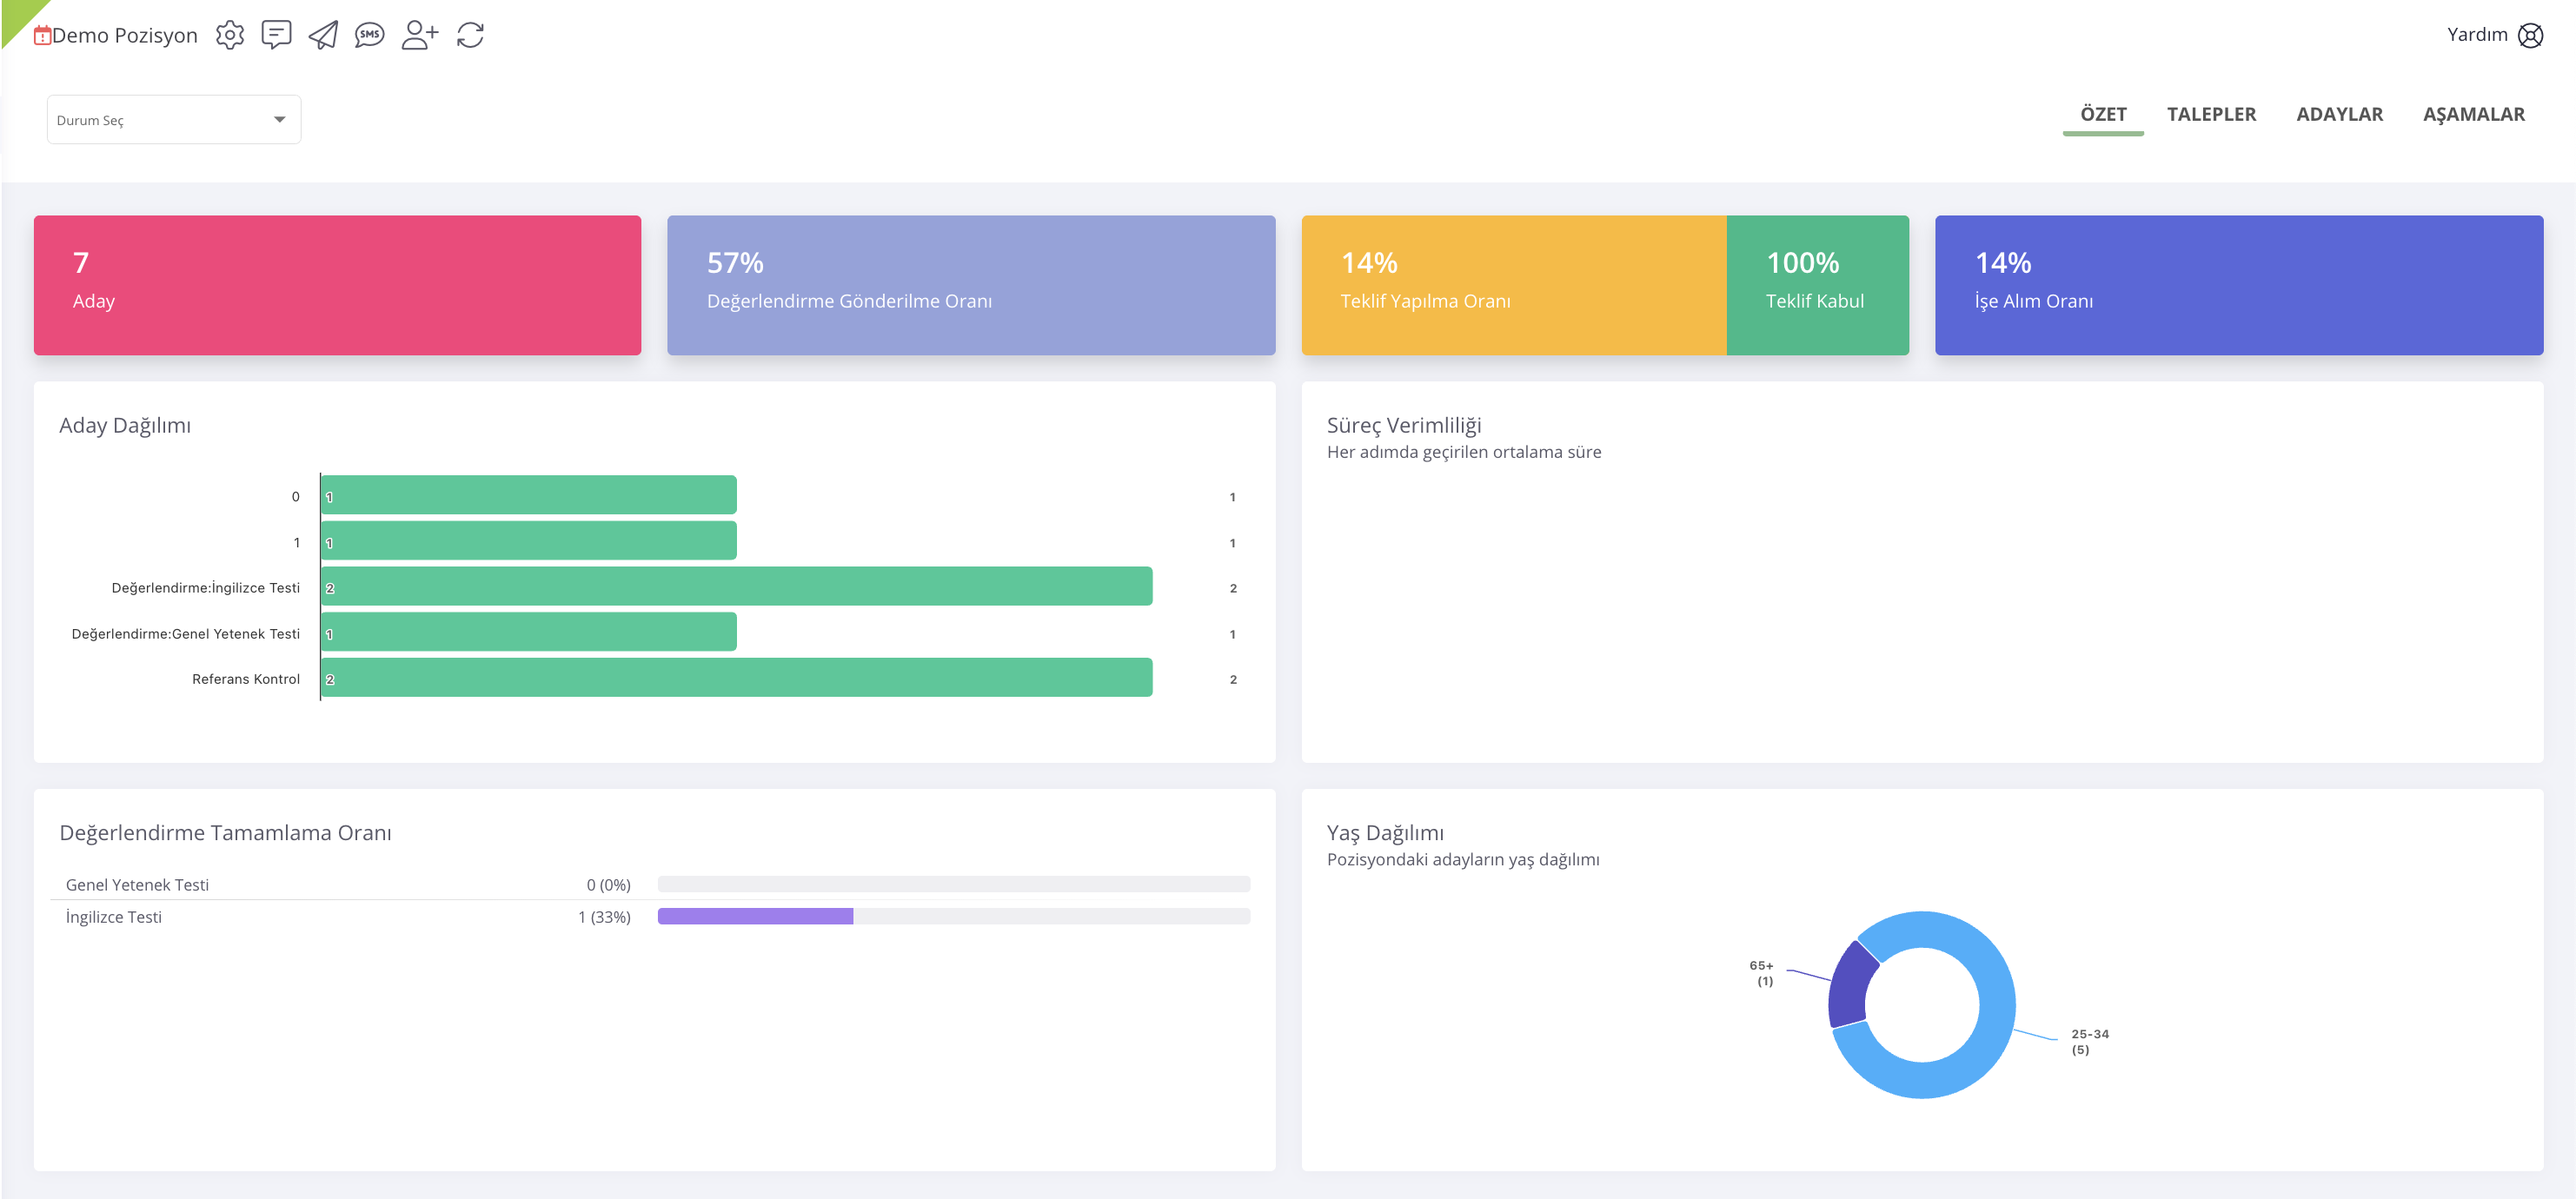Viewport: 2576px width, 1199px height.
Task: Click the paper plane send icon
Action: pyautogui.click(x=323, y=35)
